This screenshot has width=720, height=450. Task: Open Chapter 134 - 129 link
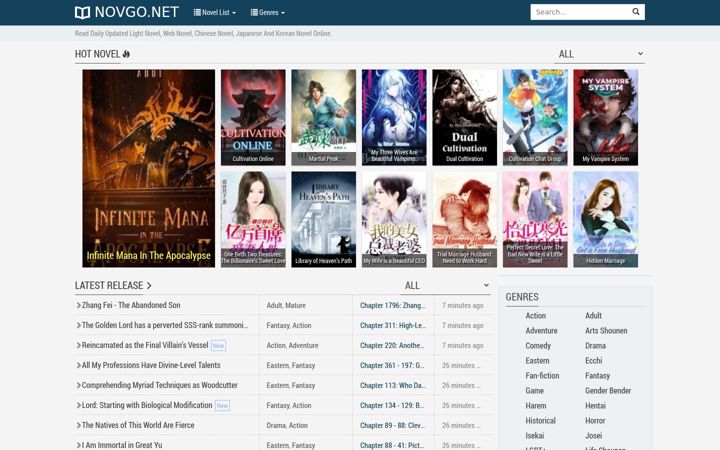392,405
